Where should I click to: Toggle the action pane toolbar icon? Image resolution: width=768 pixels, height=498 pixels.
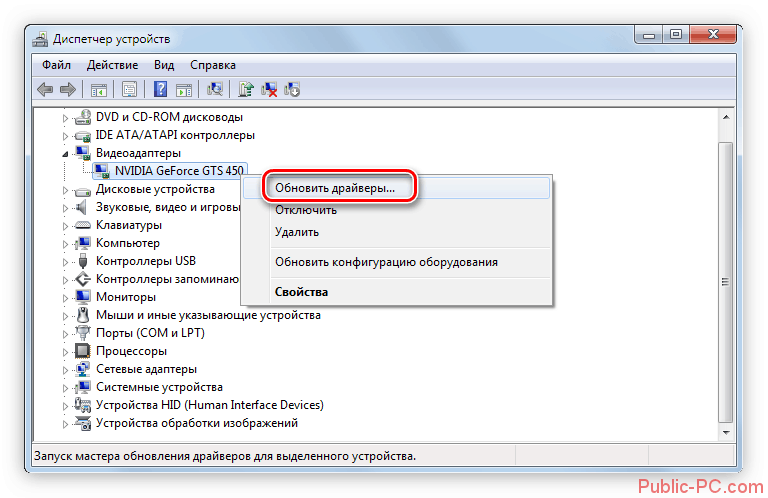[184, 90]
